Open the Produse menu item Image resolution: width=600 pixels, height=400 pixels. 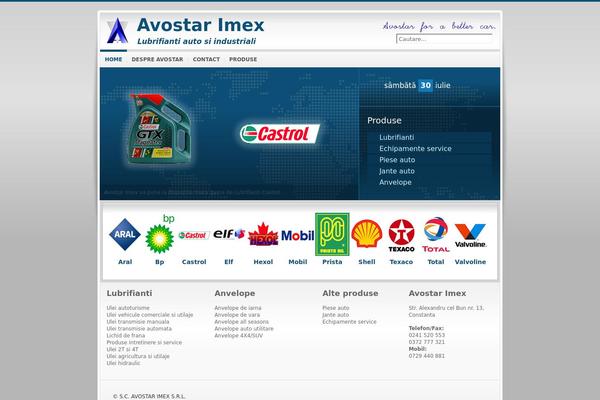[x=243, y=59]
